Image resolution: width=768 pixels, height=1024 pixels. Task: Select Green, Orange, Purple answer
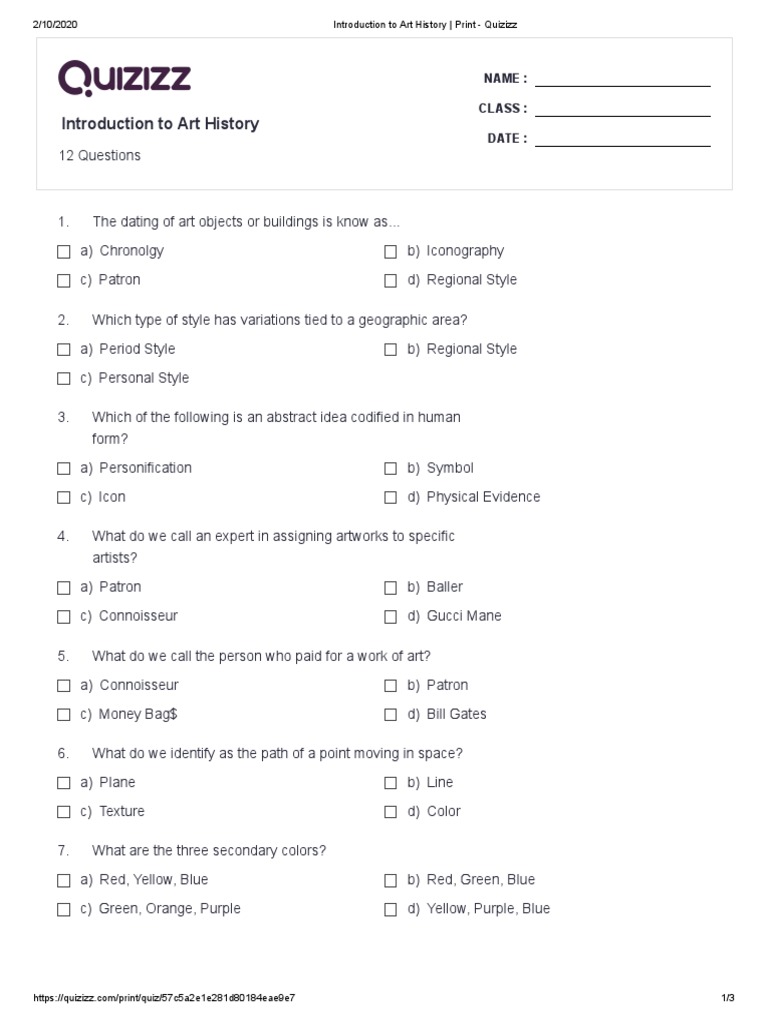coord(64,910)
